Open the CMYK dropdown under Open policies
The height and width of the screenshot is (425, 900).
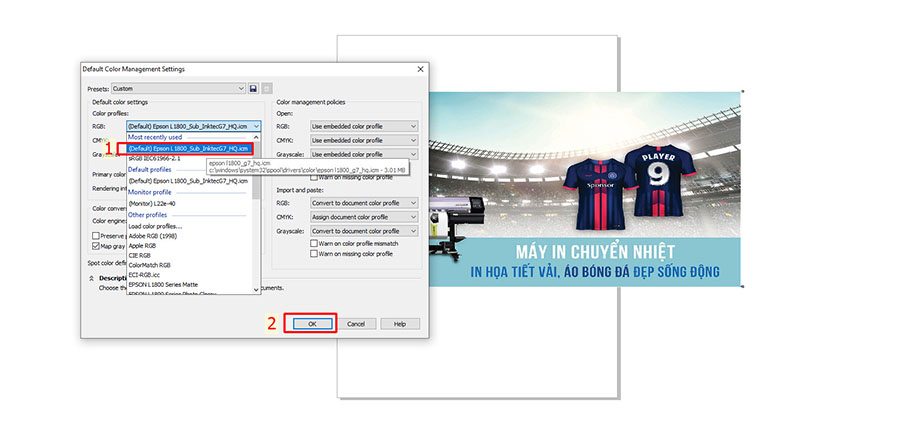click(364, 140)
